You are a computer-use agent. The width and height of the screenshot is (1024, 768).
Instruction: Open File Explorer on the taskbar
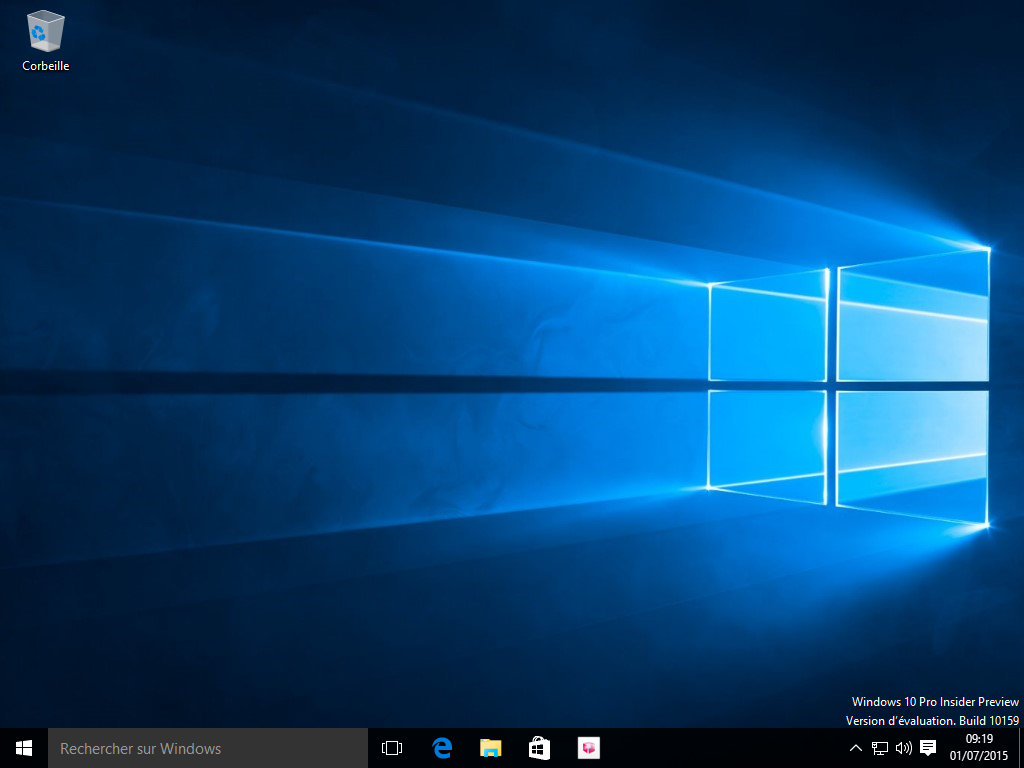(489, 747)
